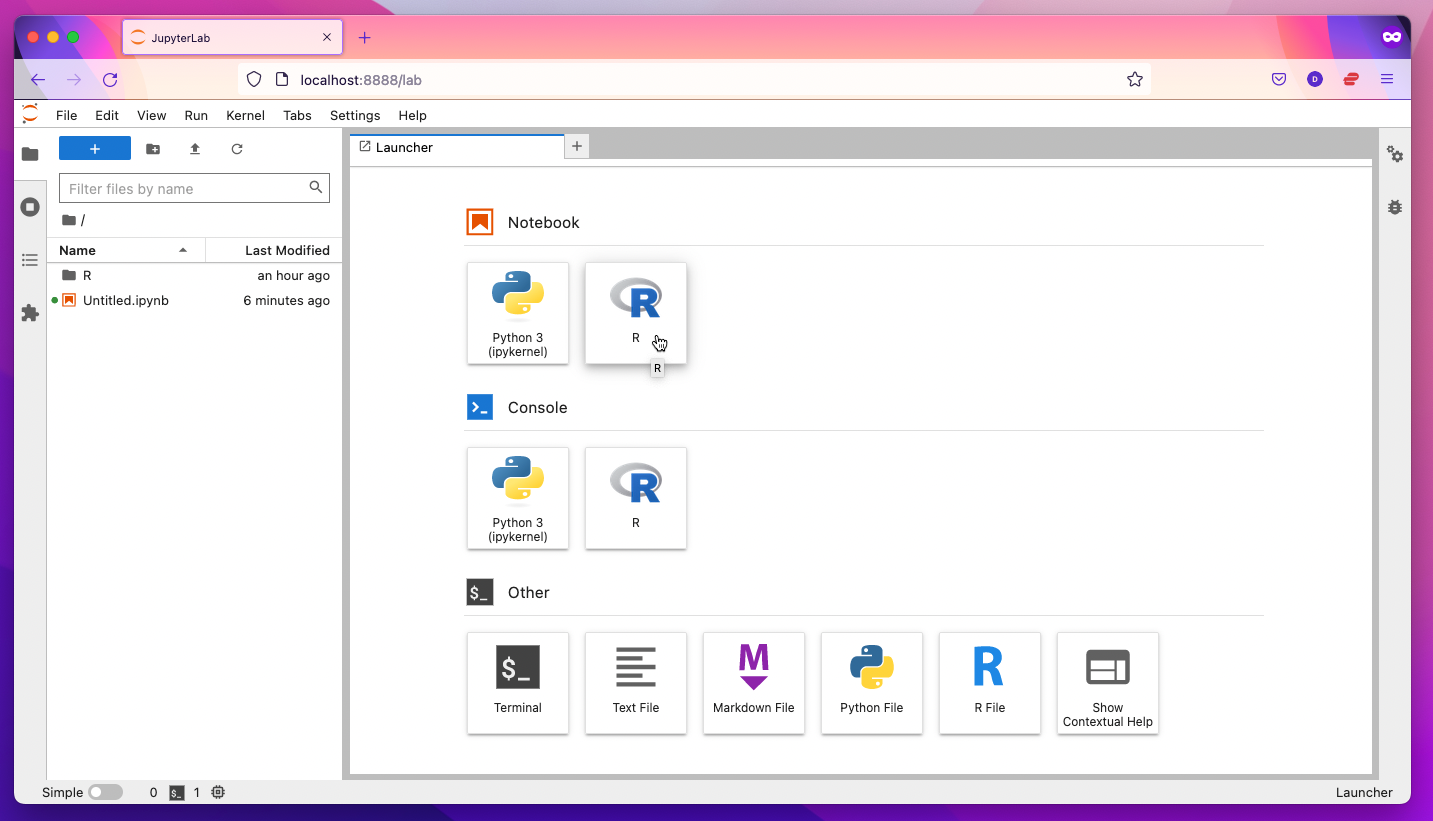Open an R console

pos(636,498)
